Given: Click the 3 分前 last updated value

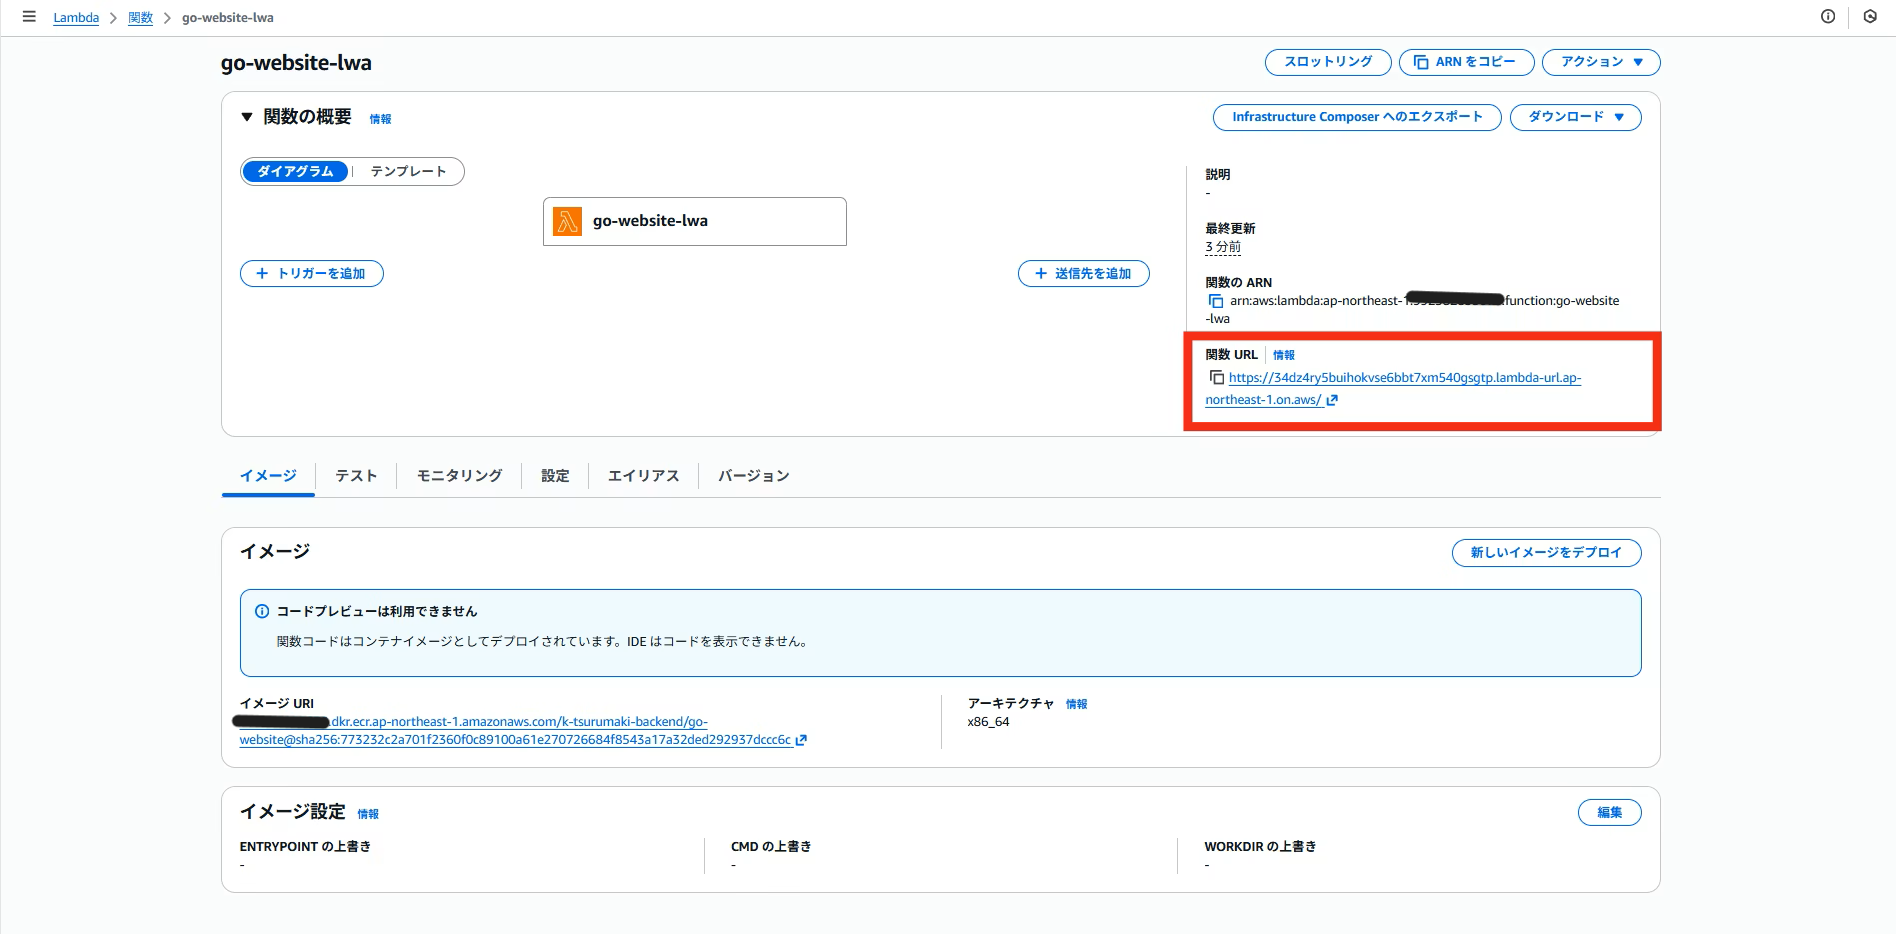Looking at the screenshot, I should pos(1223,247).
